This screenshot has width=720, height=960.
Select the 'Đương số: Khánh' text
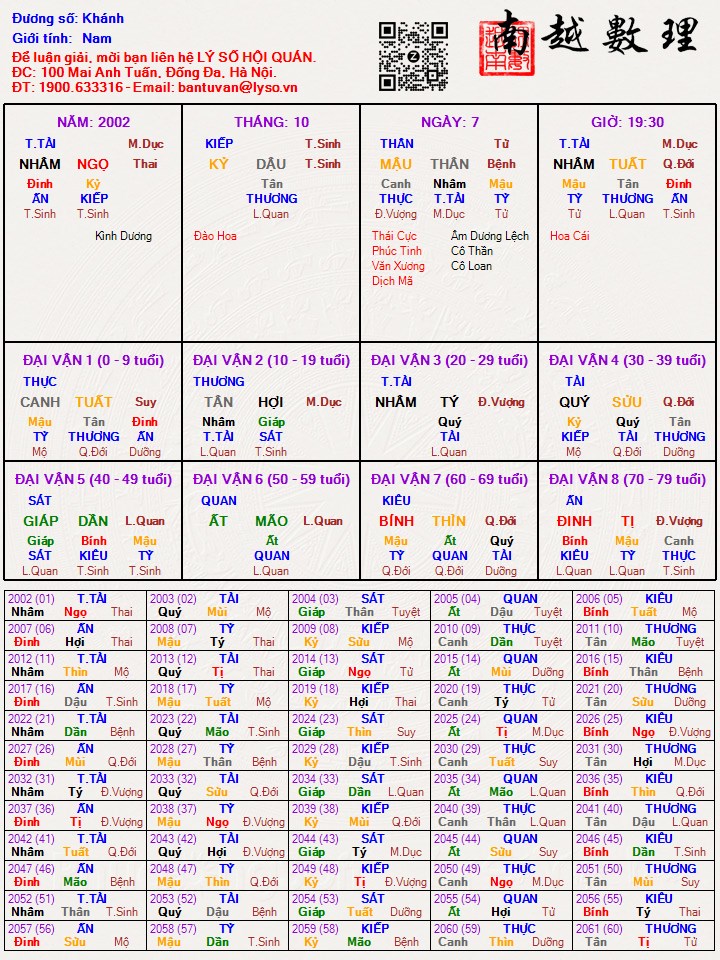coord(68,18)
